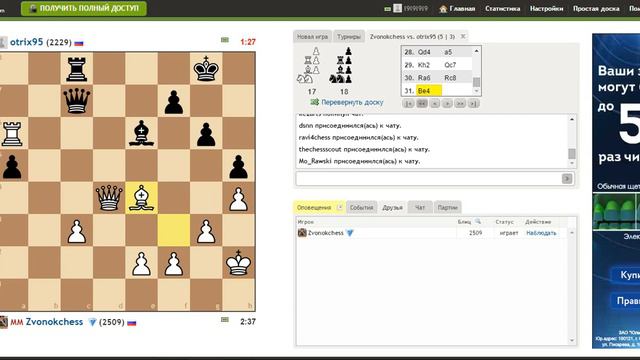Viewport: 640px width, 360px height.
Task: Select move 29. Kh2 in move list
Action: [x=424, y=65]
